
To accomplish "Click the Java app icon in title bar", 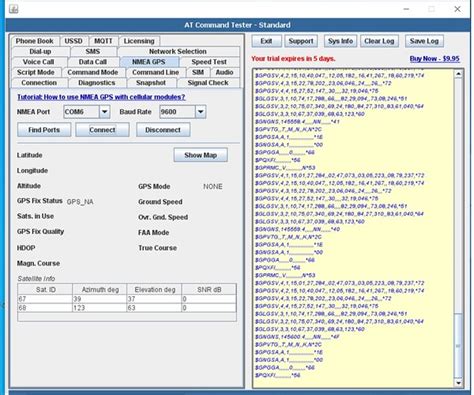I will point(14,9).
